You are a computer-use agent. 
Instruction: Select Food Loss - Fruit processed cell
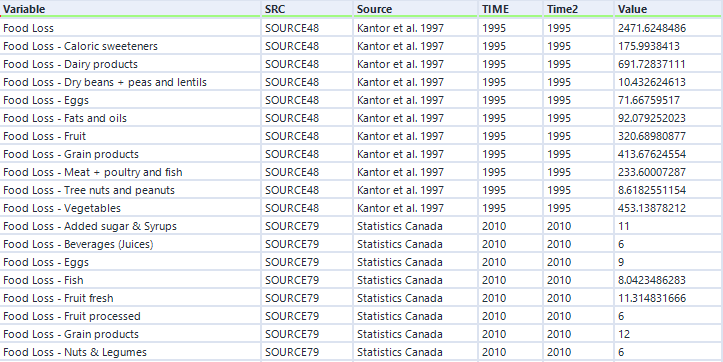point(130,316)
